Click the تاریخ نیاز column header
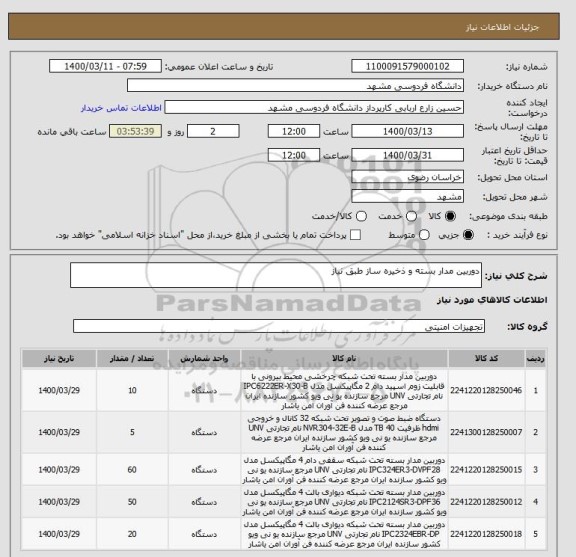This screenshot has width=576, height=557. (59, 359)
